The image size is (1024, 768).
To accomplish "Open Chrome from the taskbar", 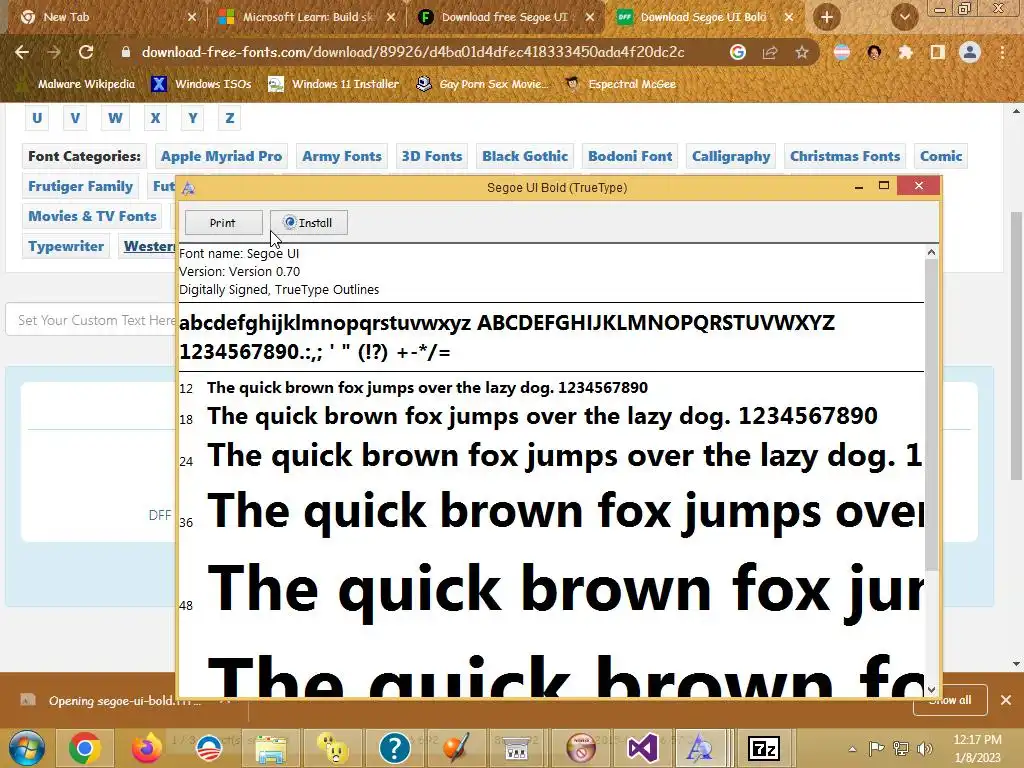I will coord(85,748).
